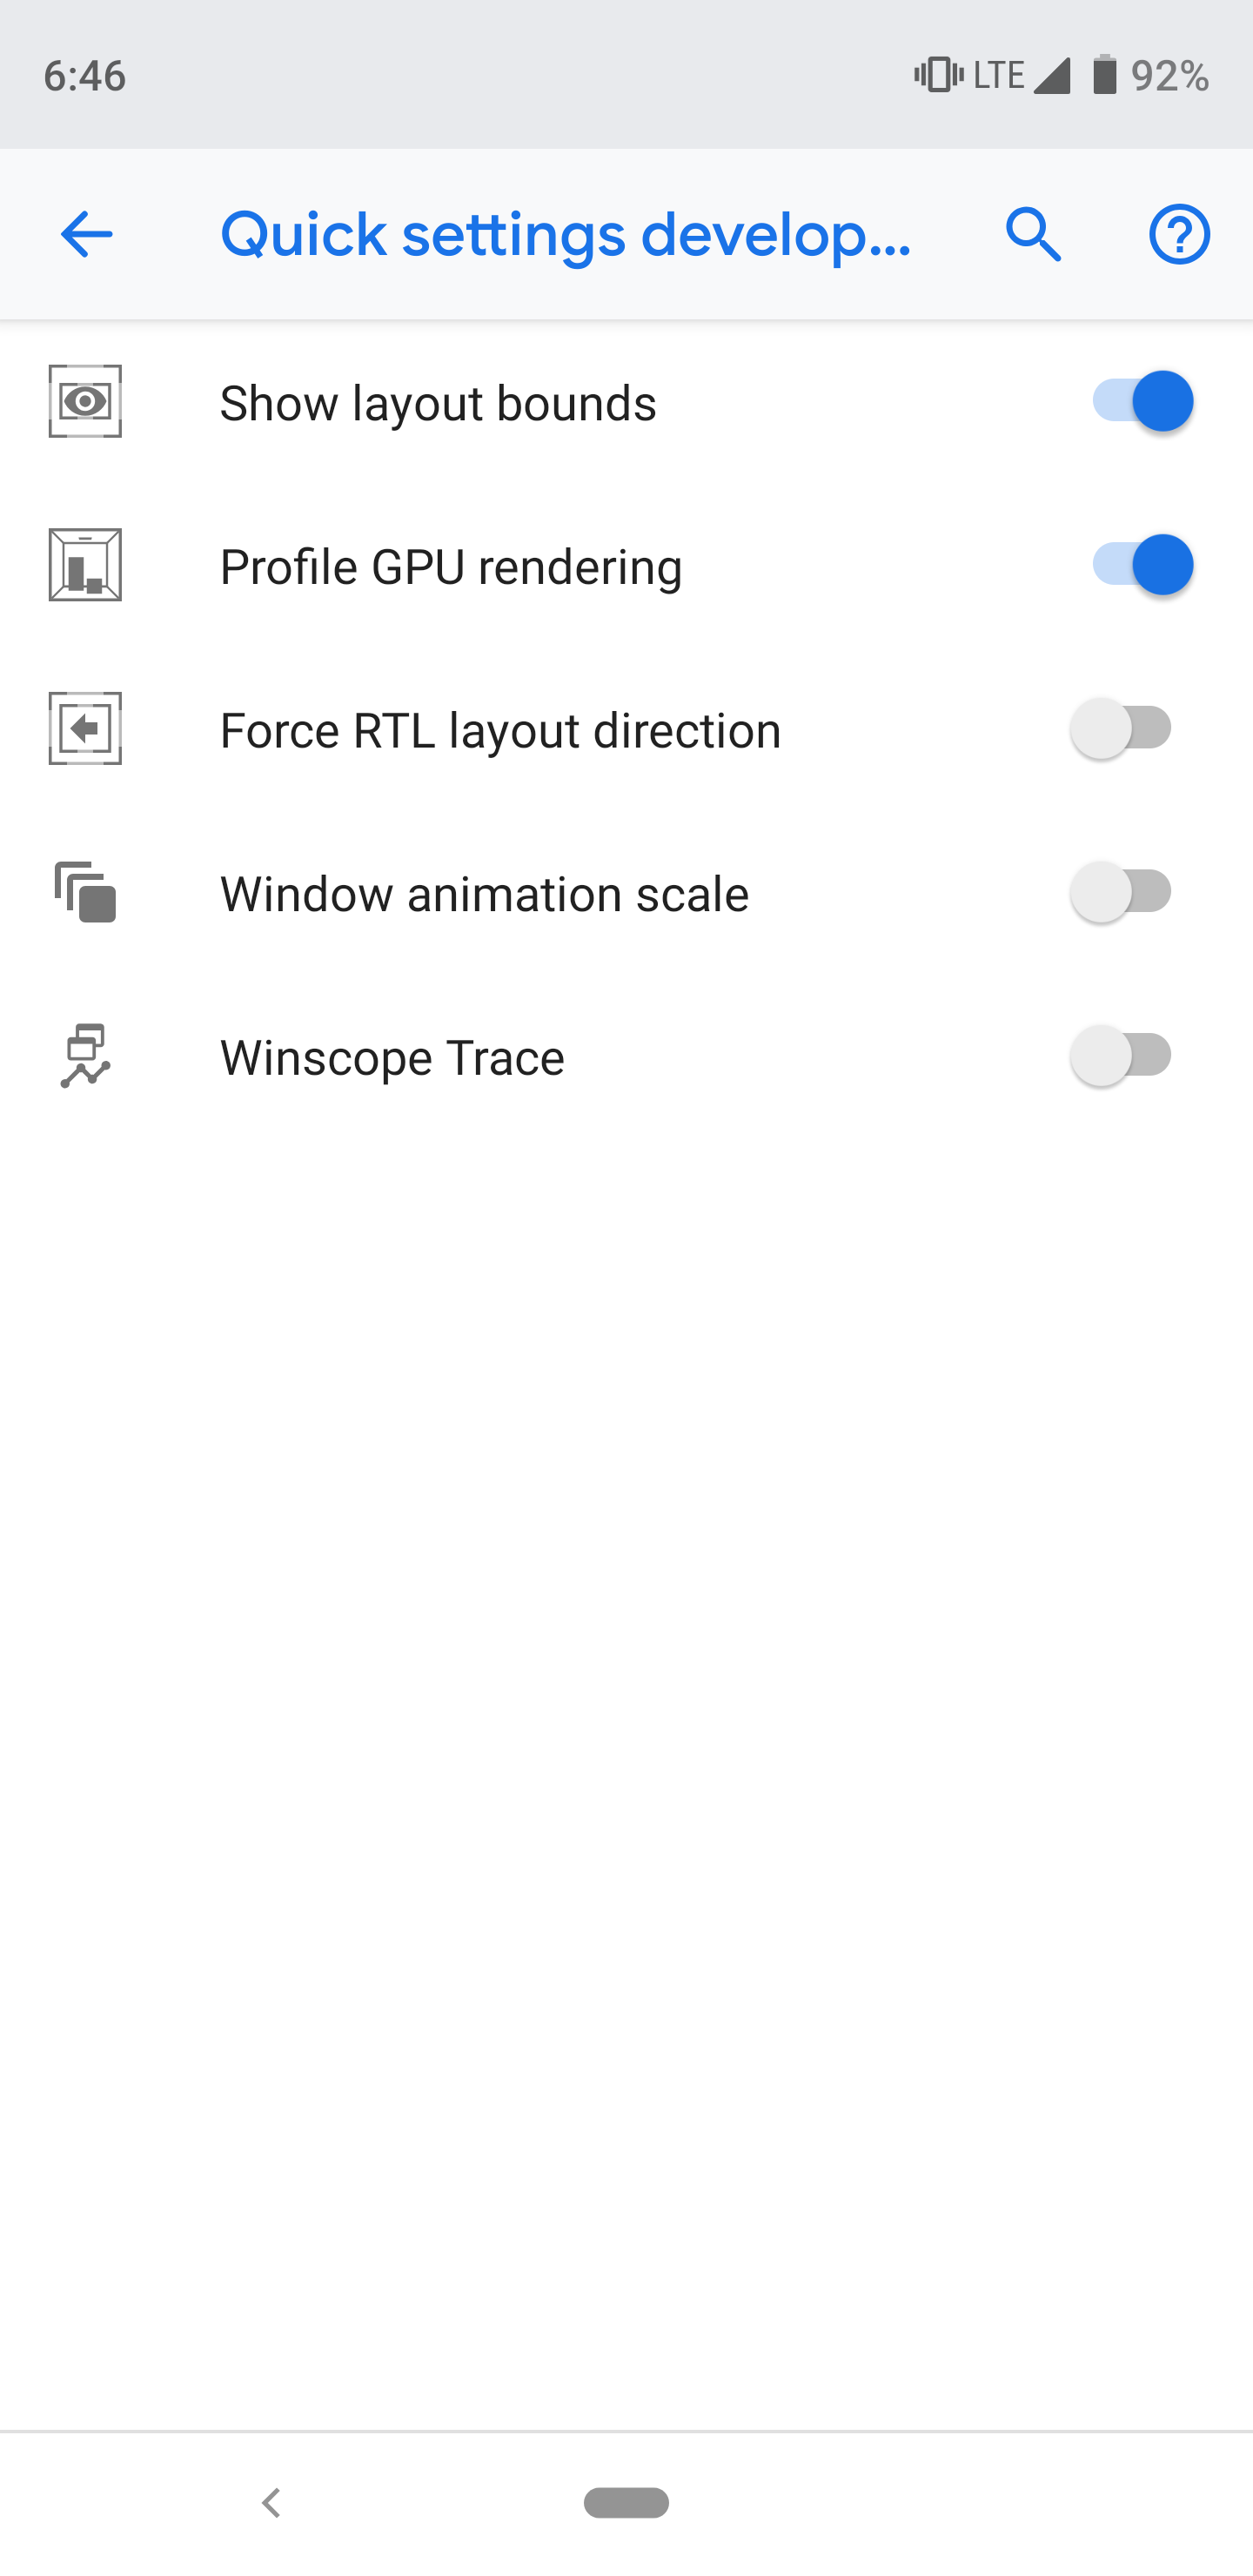Enable Force RTL layout direction switch
The image size is (1253, 2576).
pyautogui.click(x=1121, y=729)
